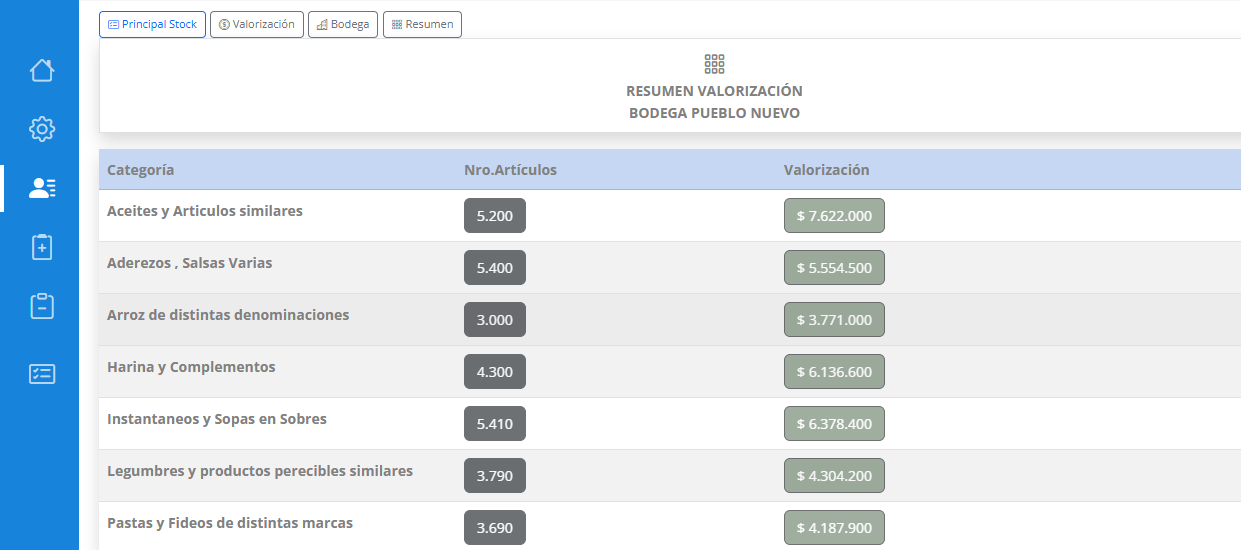Viewport: 1241px width, 550px height.
Task: Open the clipboard plus icon in sidebar
Action: pos(41,247)
